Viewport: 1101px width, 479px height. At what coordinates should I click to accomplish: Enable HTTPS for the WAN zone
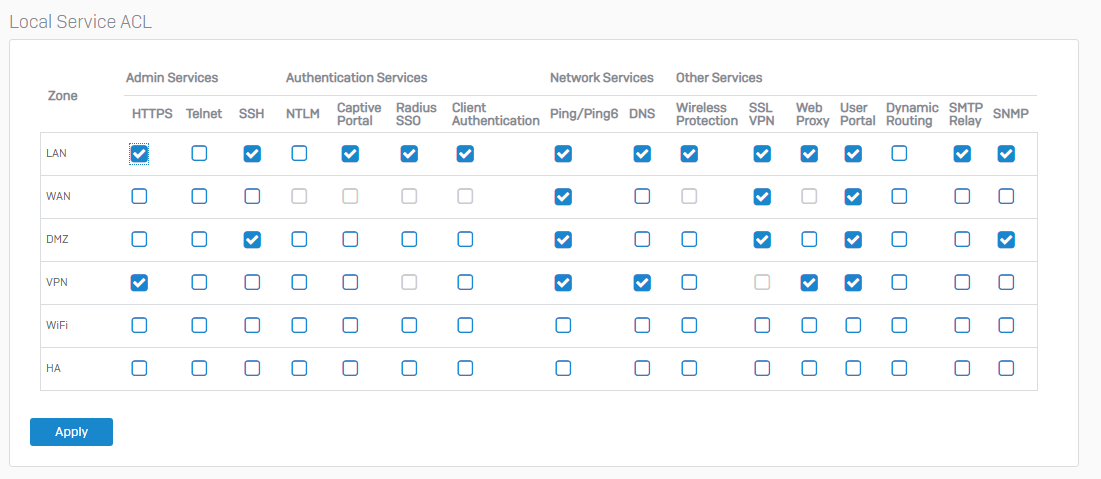click(140, 197)
